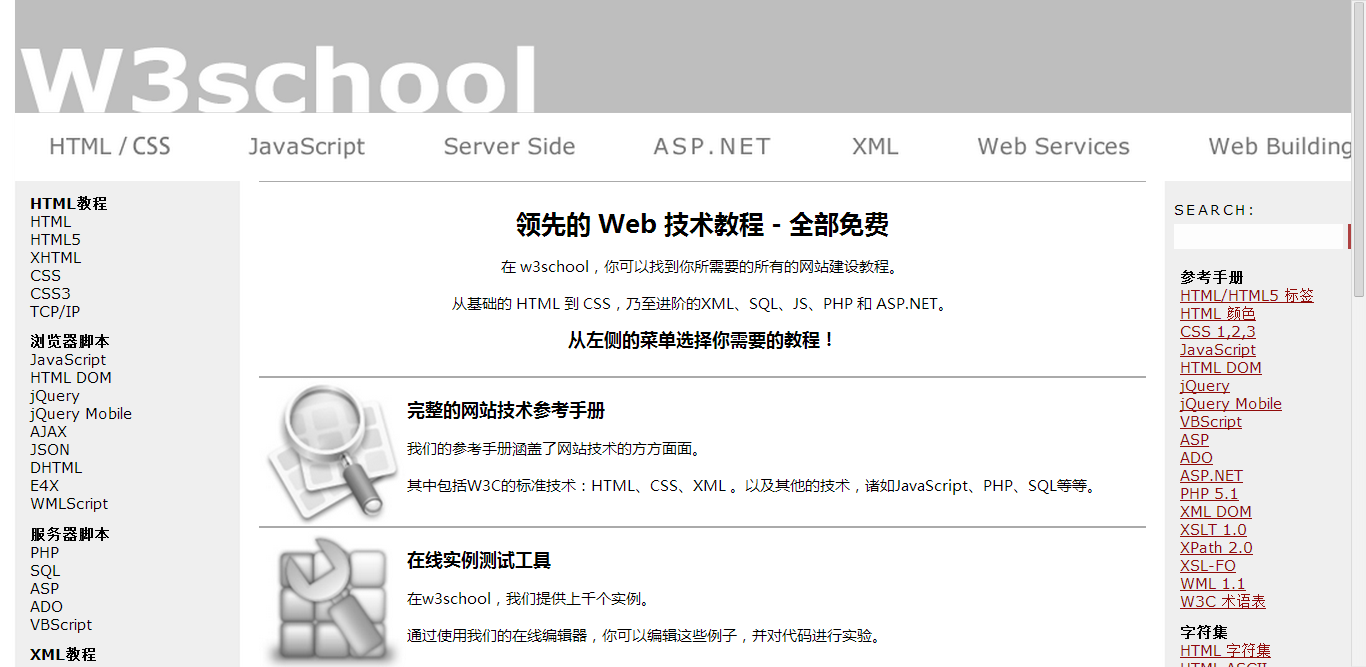Open the ASP.NET top navigation tab

click(x=712, y=147)
